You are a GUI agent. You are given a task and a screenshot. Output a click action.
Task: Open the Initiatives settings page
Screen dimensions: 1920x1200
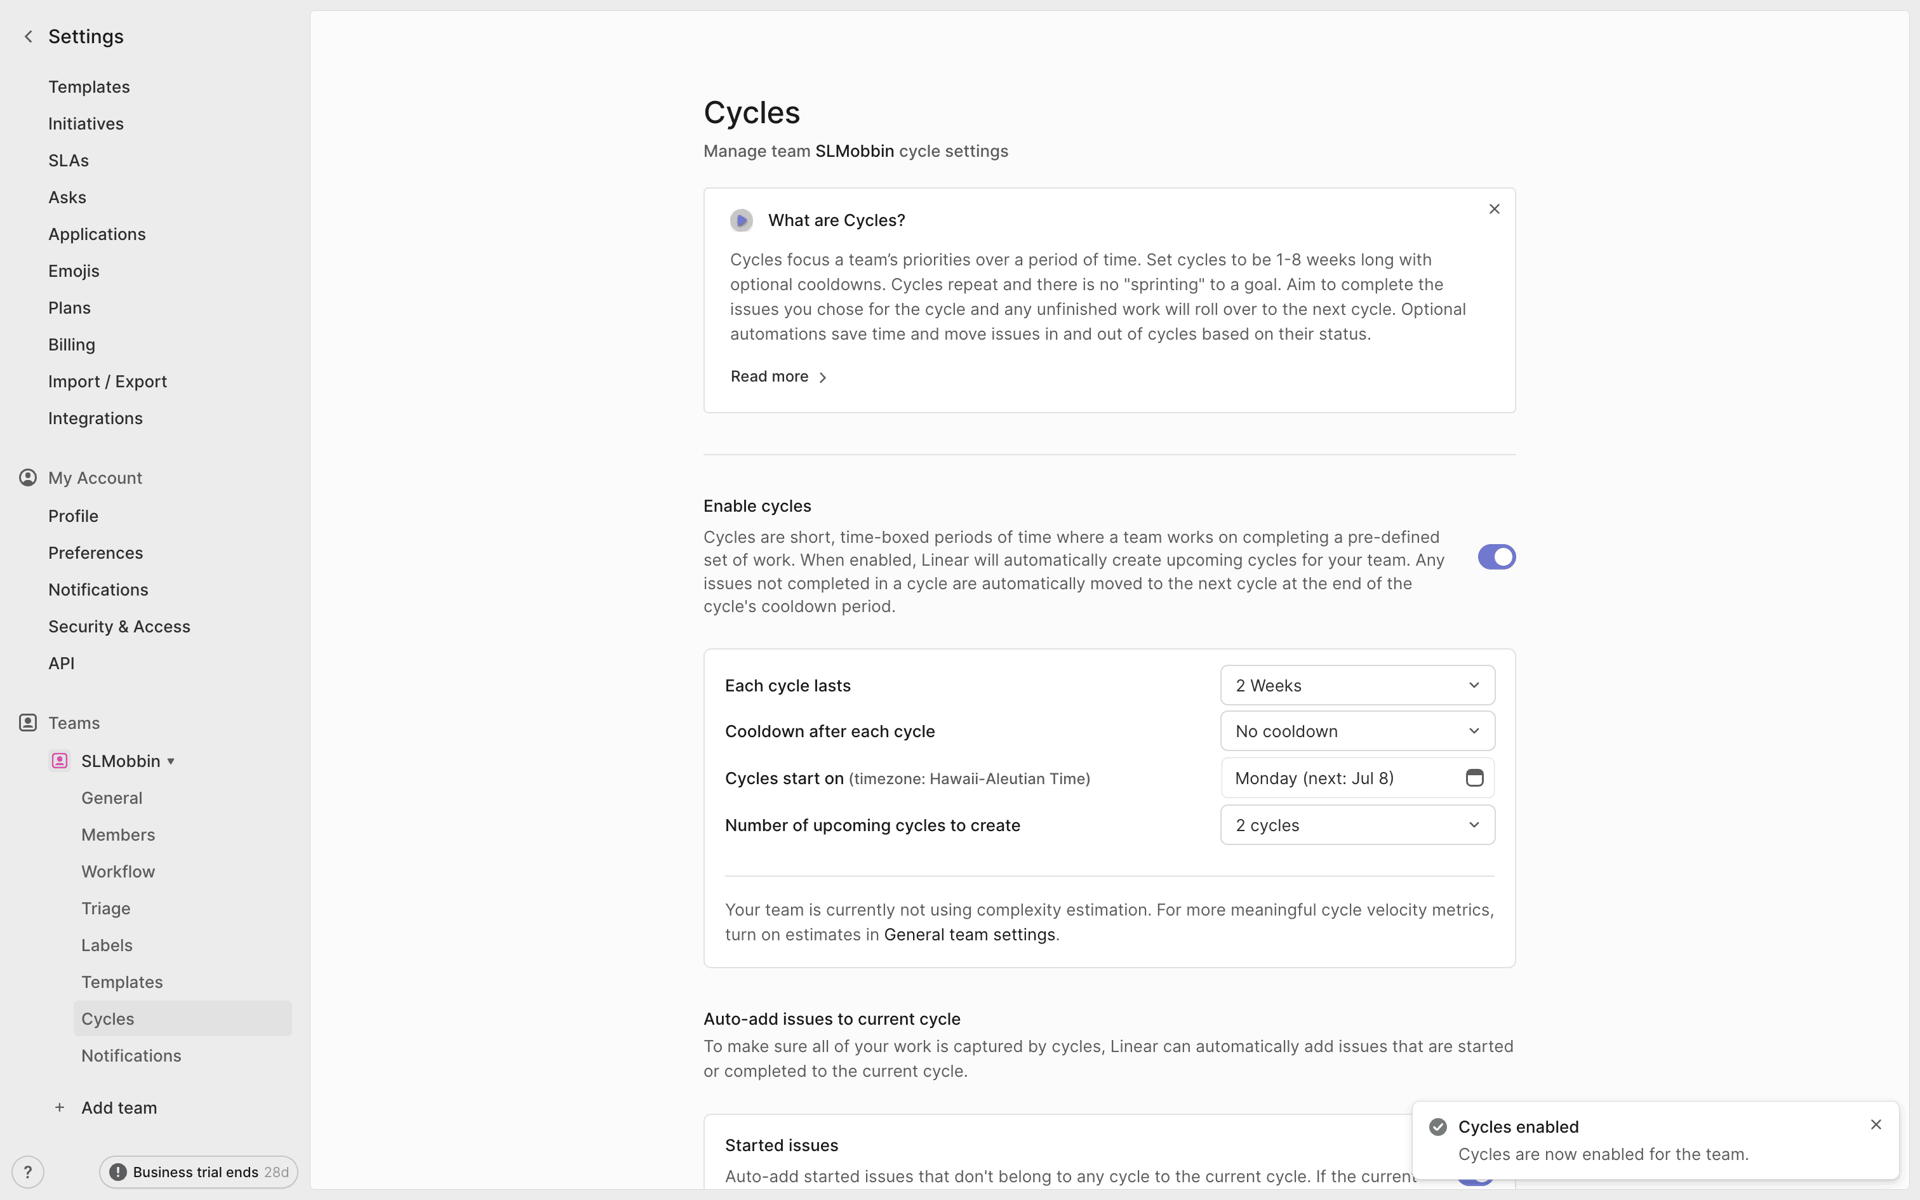[x=86, y=124]
